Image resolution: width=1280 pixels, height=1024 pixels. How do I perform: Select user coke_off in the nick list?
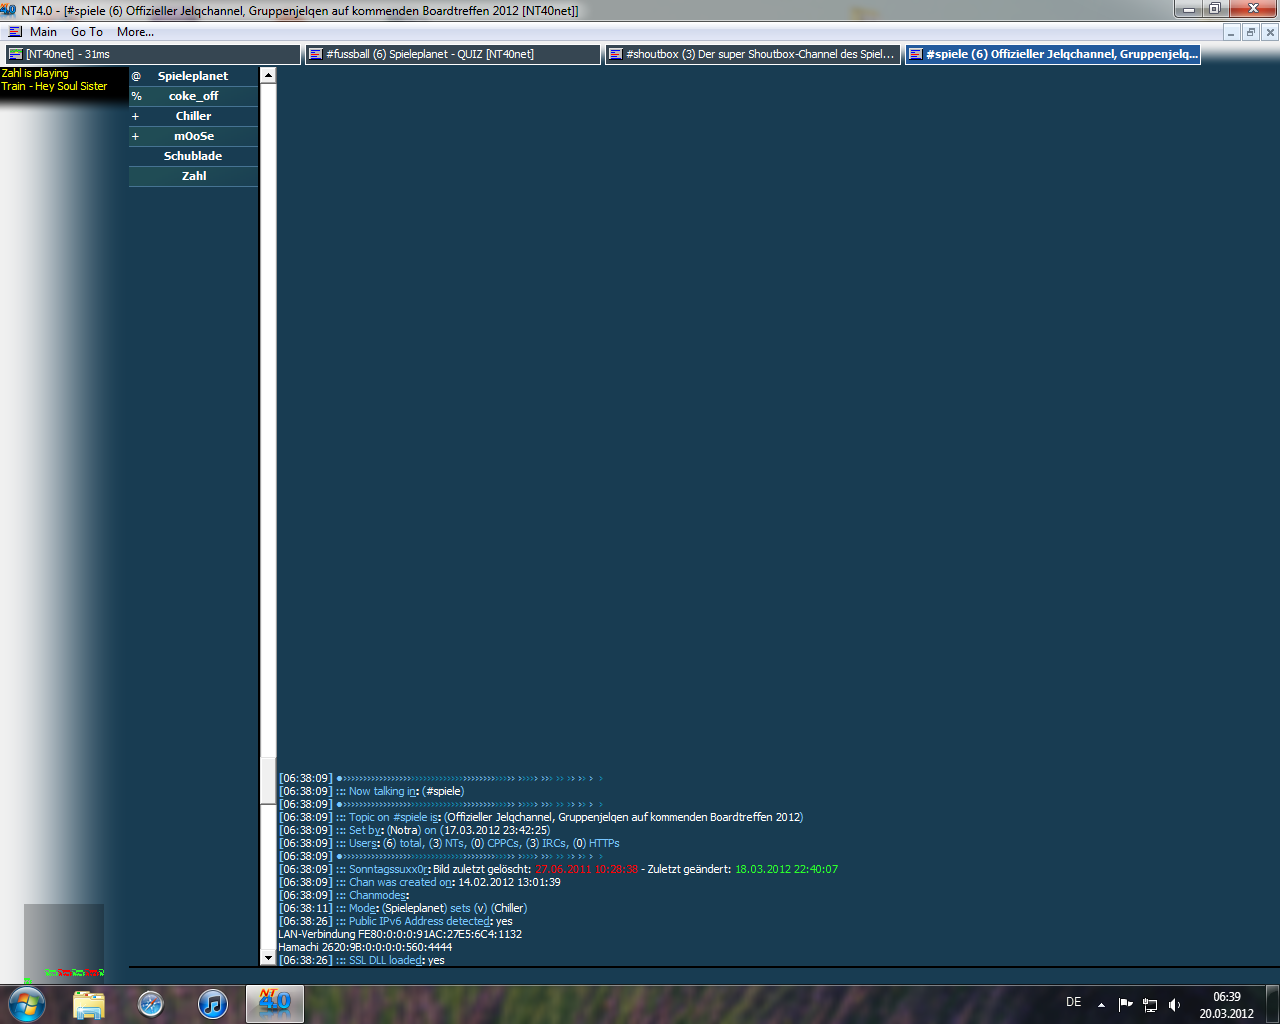pos(193,96)
